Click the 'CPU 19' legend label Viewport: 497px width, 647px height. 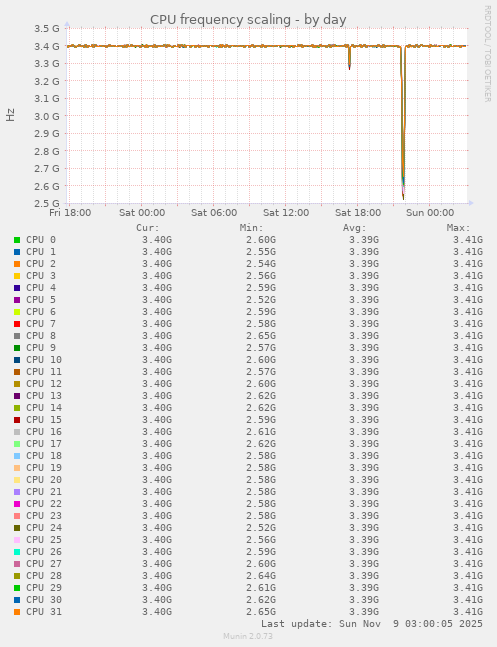click(44, 468)
